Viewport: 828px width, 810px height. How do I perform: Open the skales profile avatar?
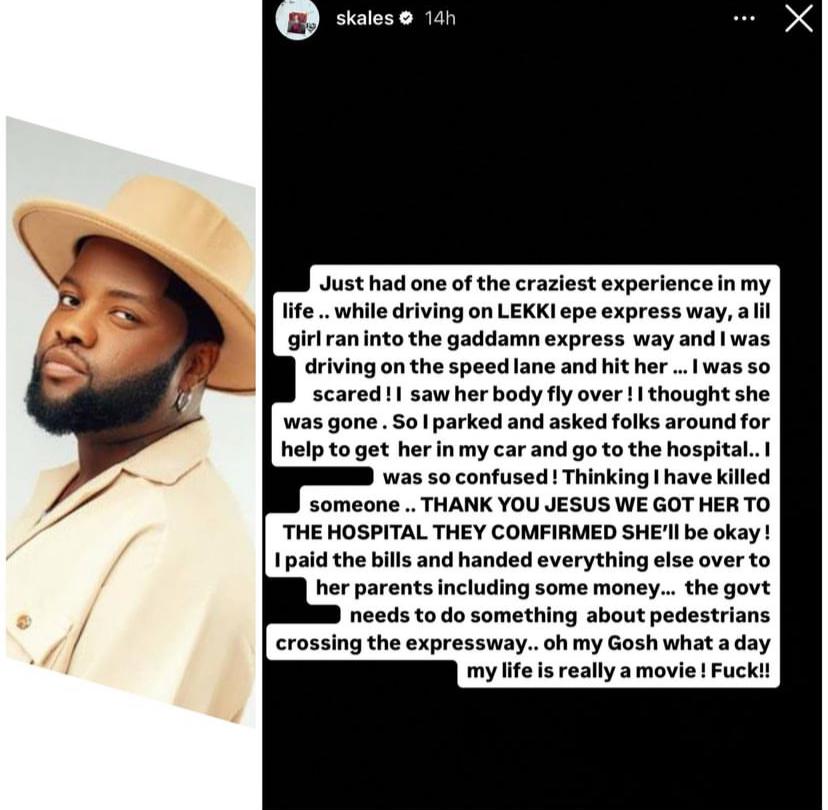pos(297,20)
